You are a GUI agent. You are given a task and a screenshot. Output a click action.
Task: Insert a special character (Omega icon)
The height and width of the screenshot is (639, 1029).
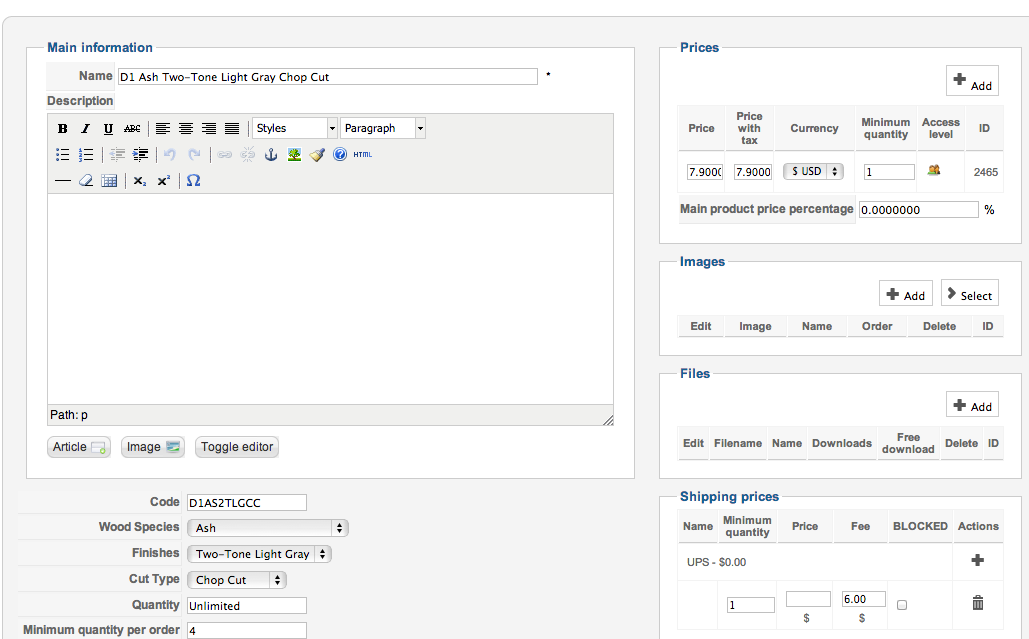194,181
